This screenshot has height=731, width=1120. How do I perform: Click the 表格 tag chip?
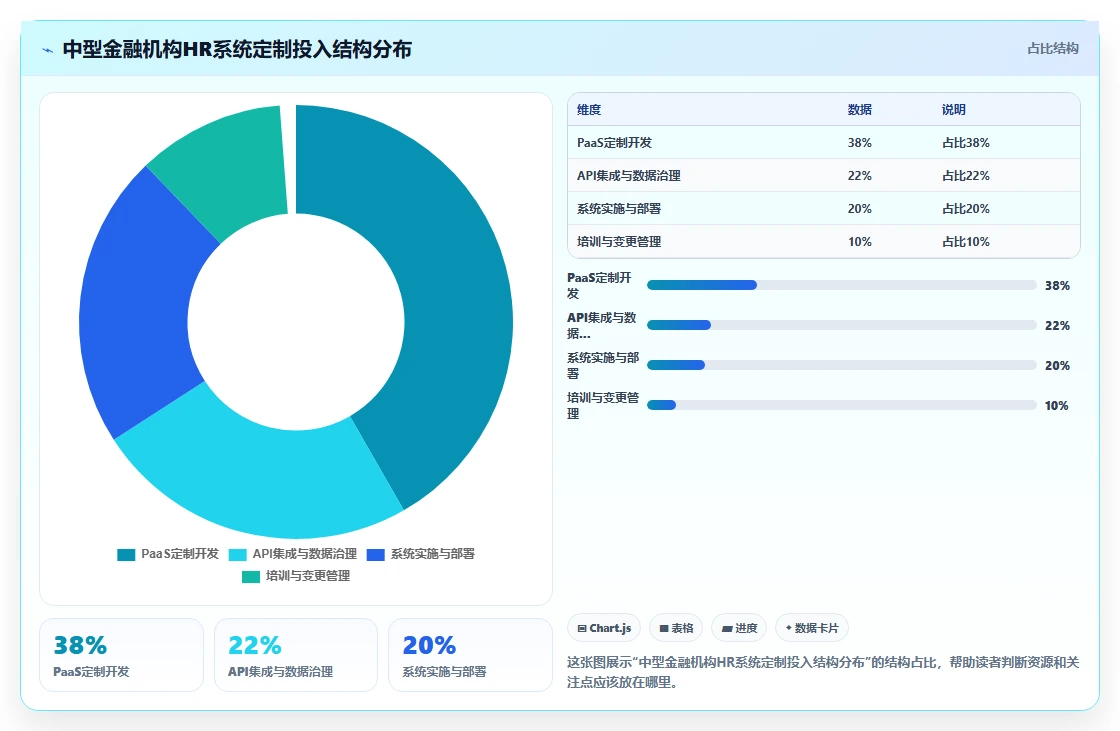pyautogui.click(x=676, y=628)
